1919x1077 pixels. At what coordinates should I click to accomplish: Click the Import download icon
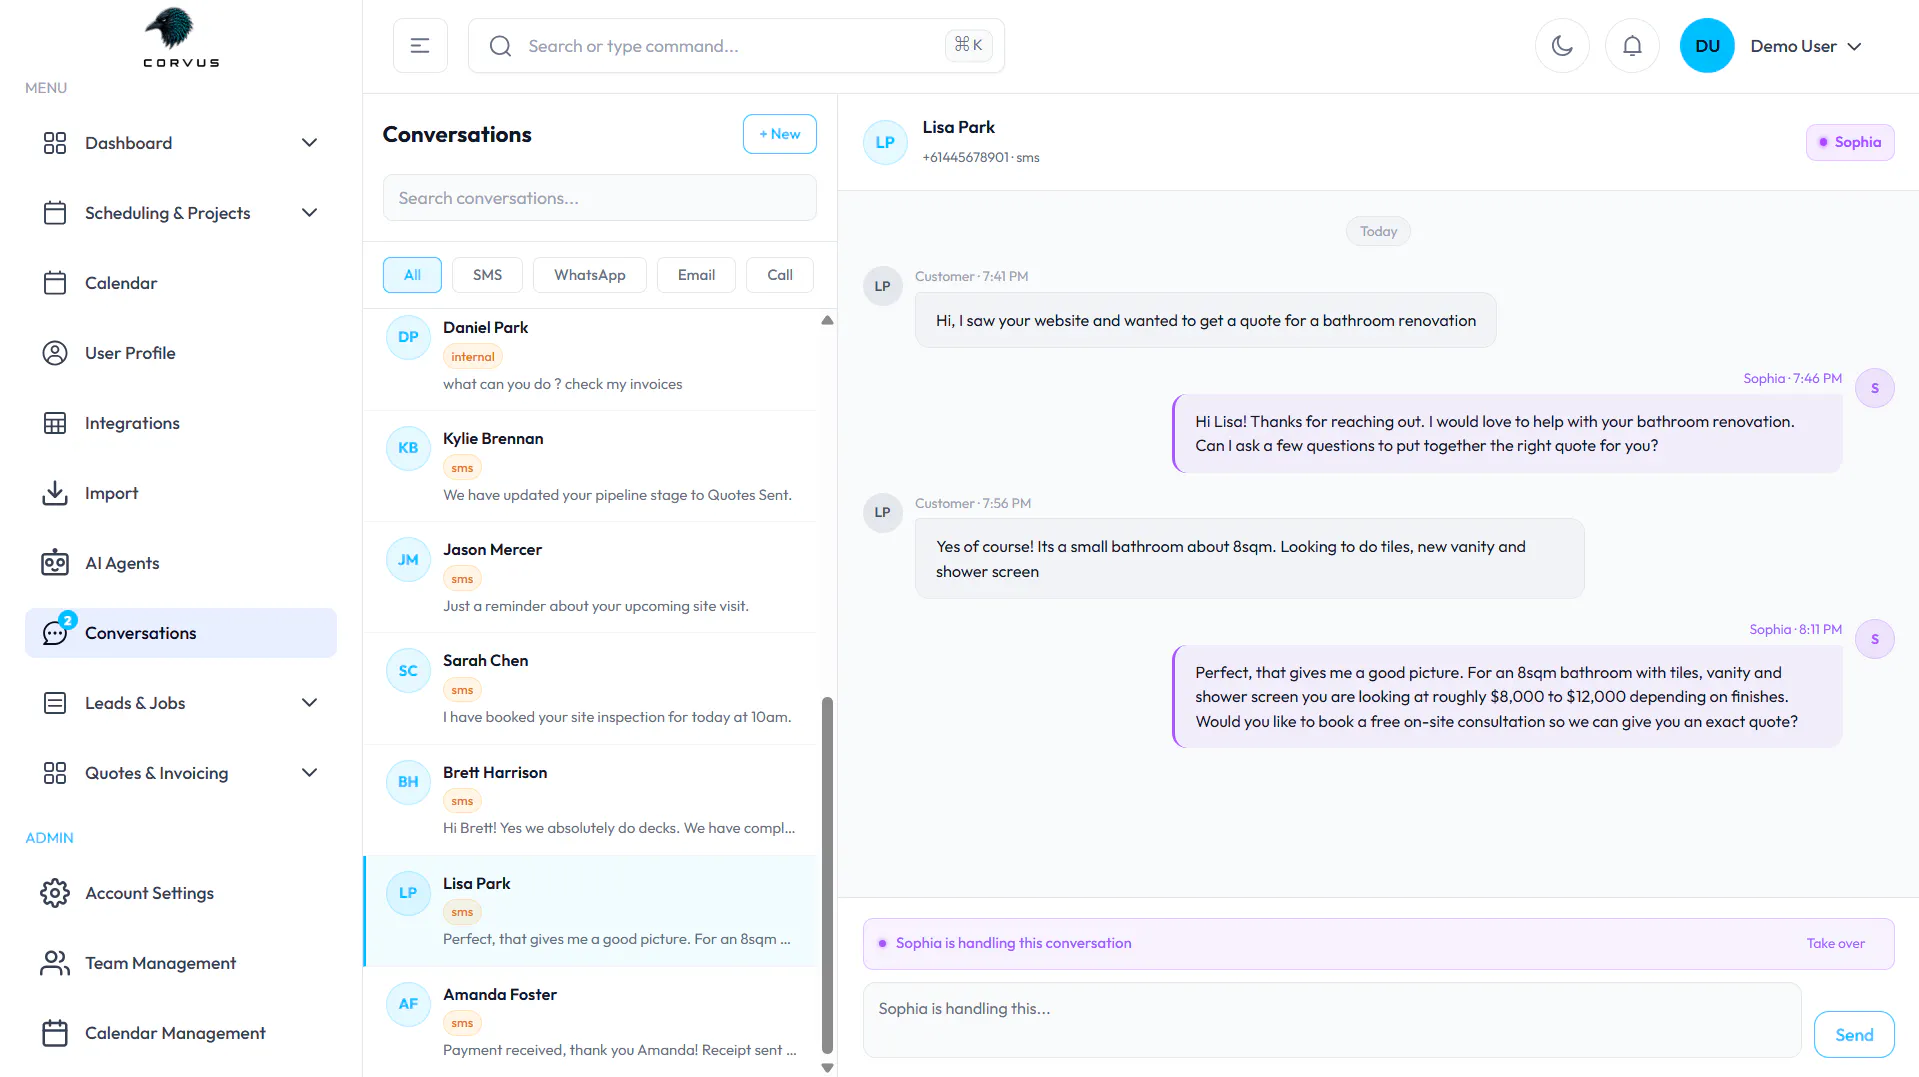[x=55, y=493]
